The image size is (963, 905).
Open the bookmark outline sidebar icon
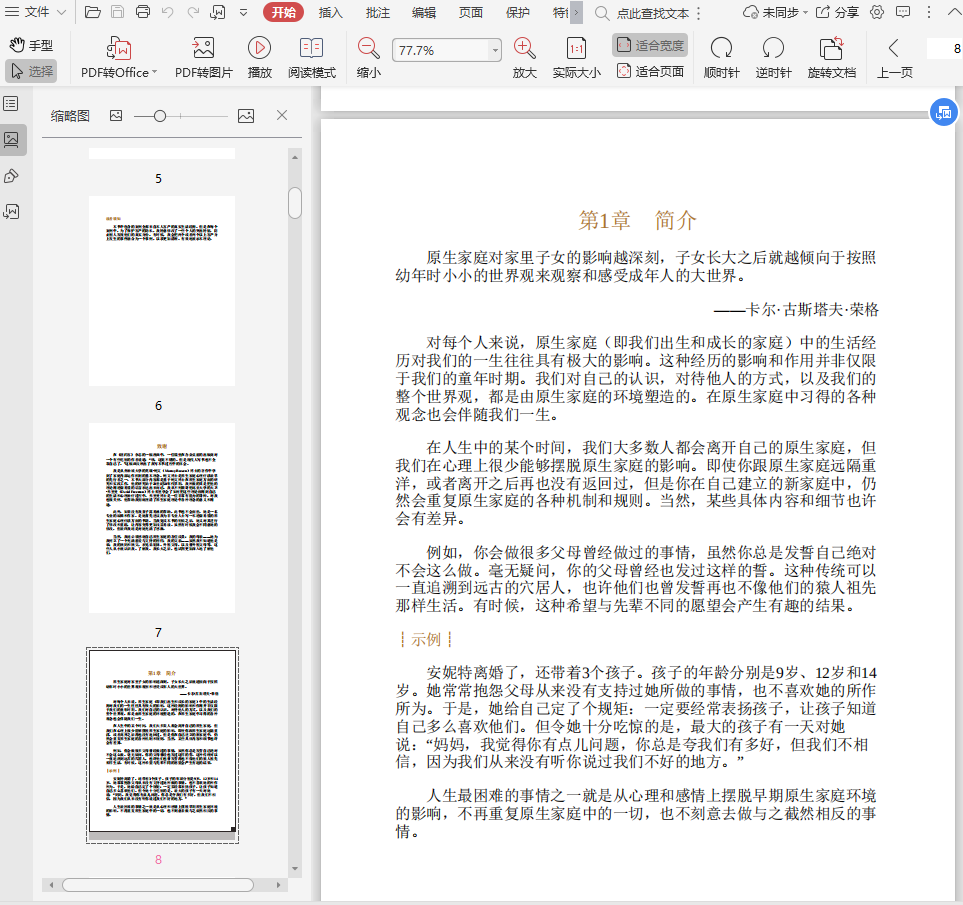[11, 104]
